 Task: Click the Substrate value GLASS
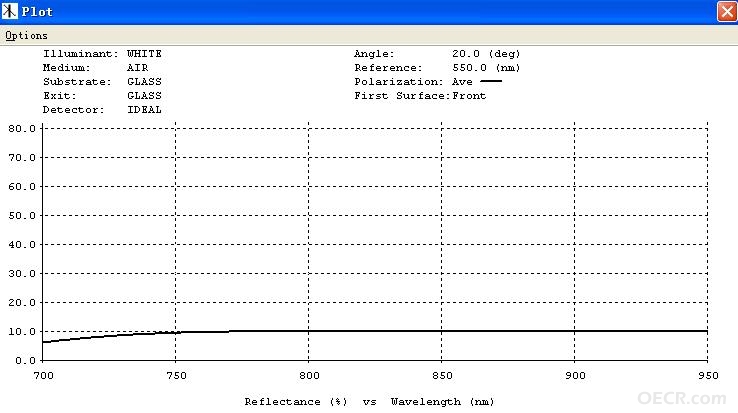pos(144,81)
